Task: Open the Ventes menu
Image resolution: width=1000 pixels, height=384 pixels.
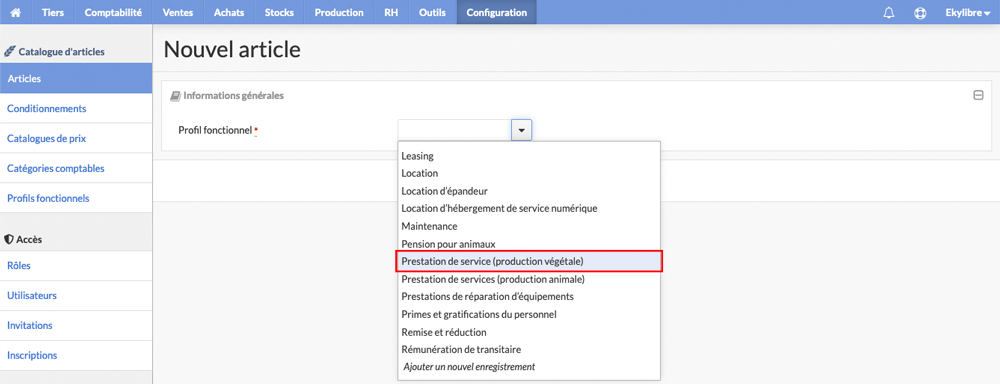Action: tap(178, 12)
